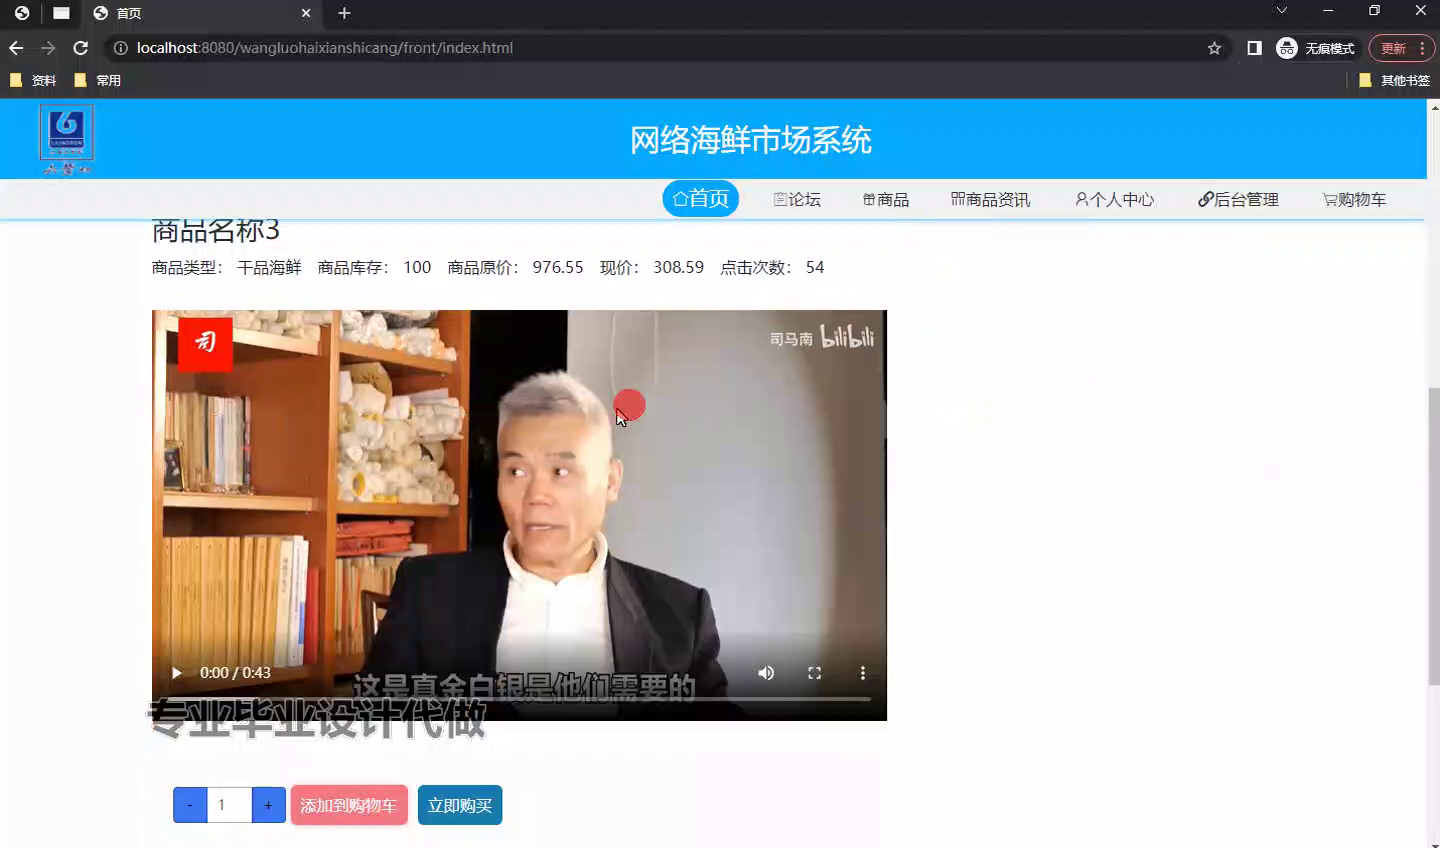The width and height of the screenshot is (1440, 848).
Task: Click the 更新 browser update button
Action: pyautogui.click(x=1402, y=48)
